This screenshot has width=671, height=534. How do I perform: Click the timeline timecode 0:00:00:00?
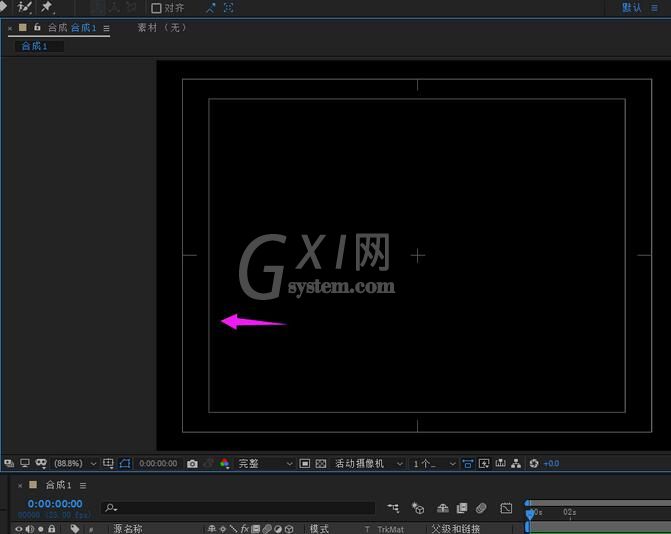click(x=55, y=504)
